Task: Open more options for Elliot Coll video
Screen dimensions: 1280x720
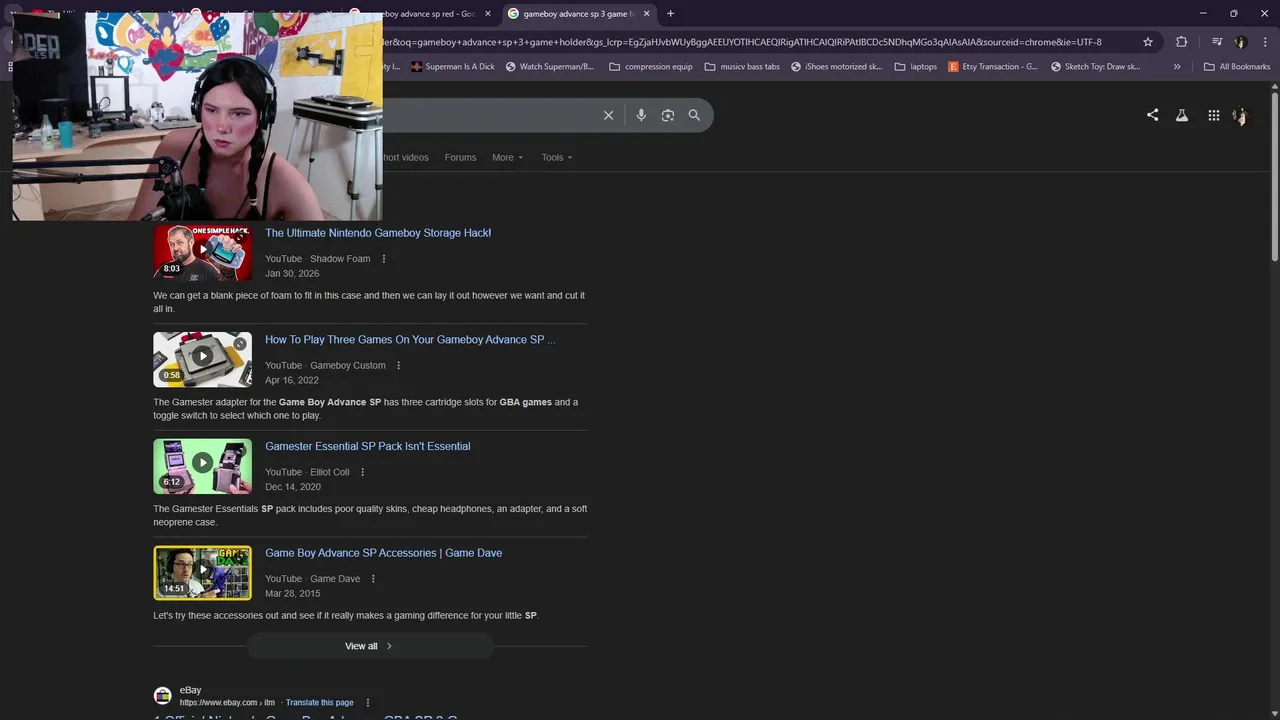Action: pos(362,473)
